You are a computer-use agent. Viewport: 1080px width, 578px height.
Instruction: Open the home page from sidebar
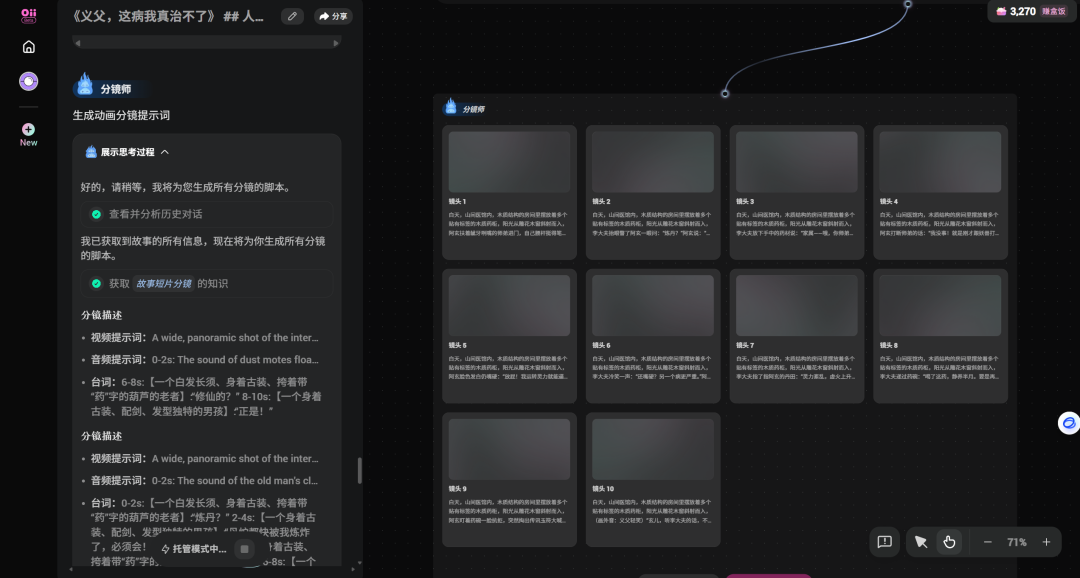pos(28,47)
